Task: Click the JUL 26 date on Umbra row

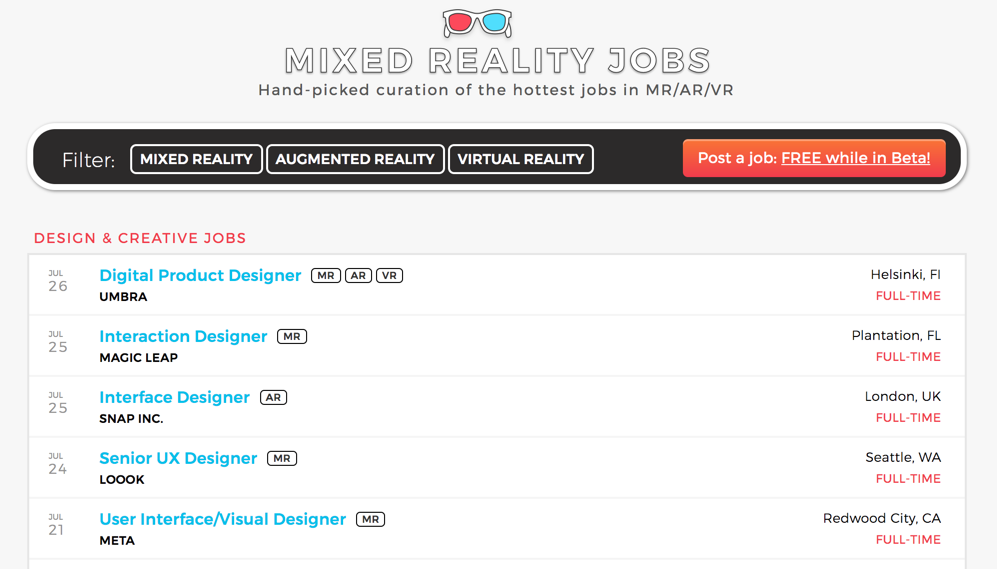Action: point(57,281)
